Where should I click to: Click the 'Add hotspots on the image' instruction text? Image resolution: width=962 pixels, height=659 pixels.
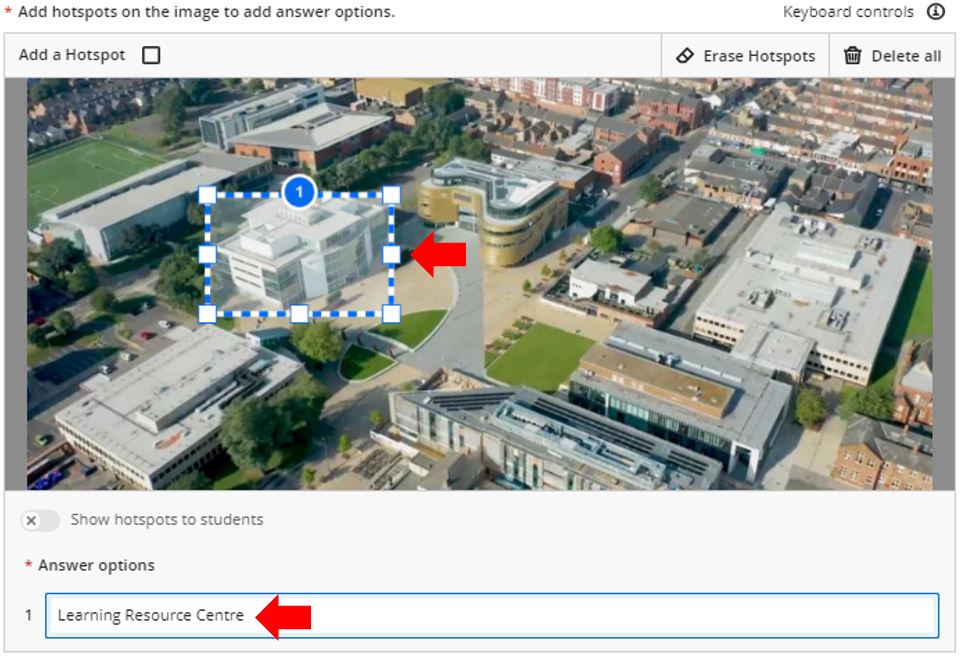pyautogui.click(x=206, y=12)
